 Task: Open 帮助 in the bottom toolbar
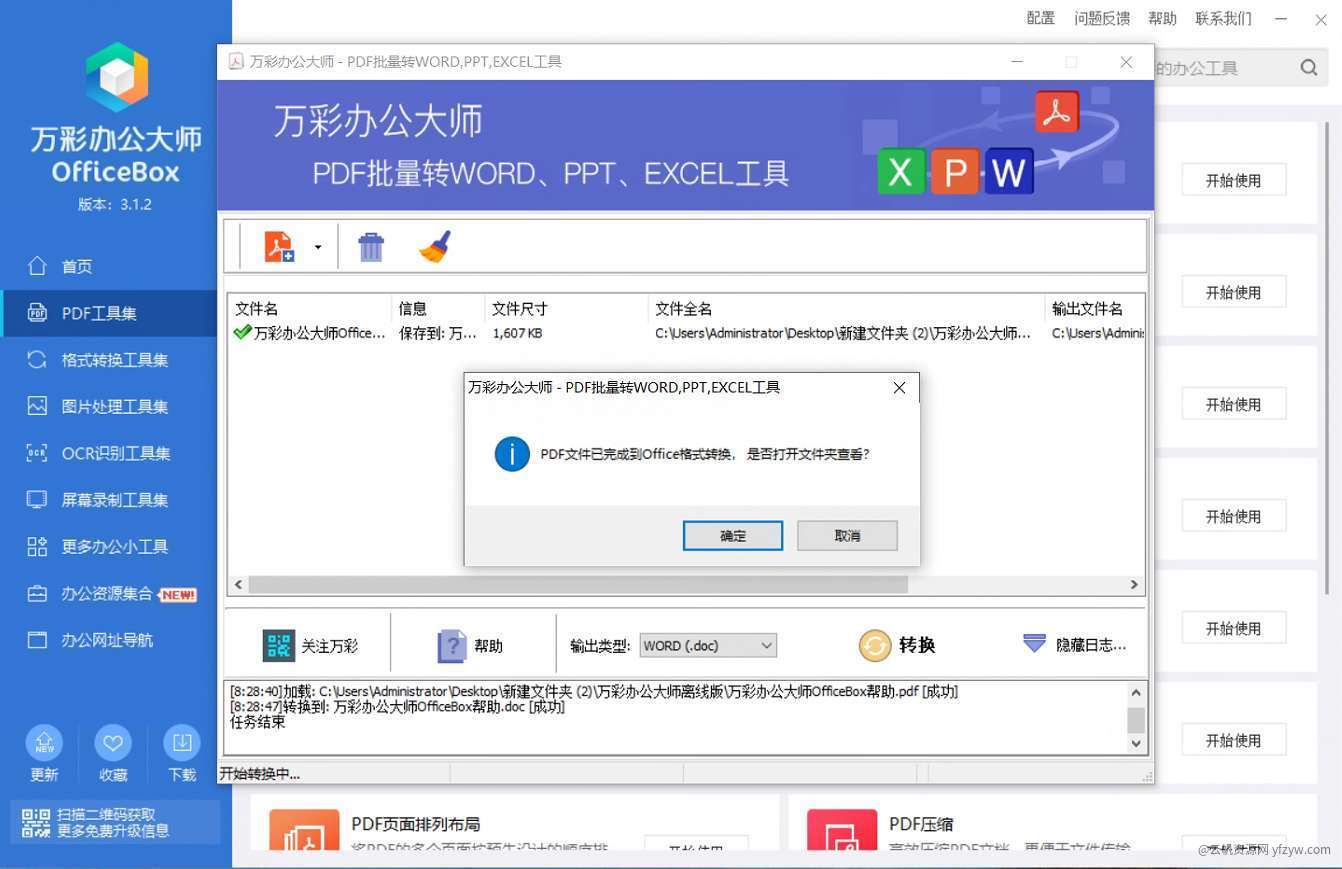(470, 646)
